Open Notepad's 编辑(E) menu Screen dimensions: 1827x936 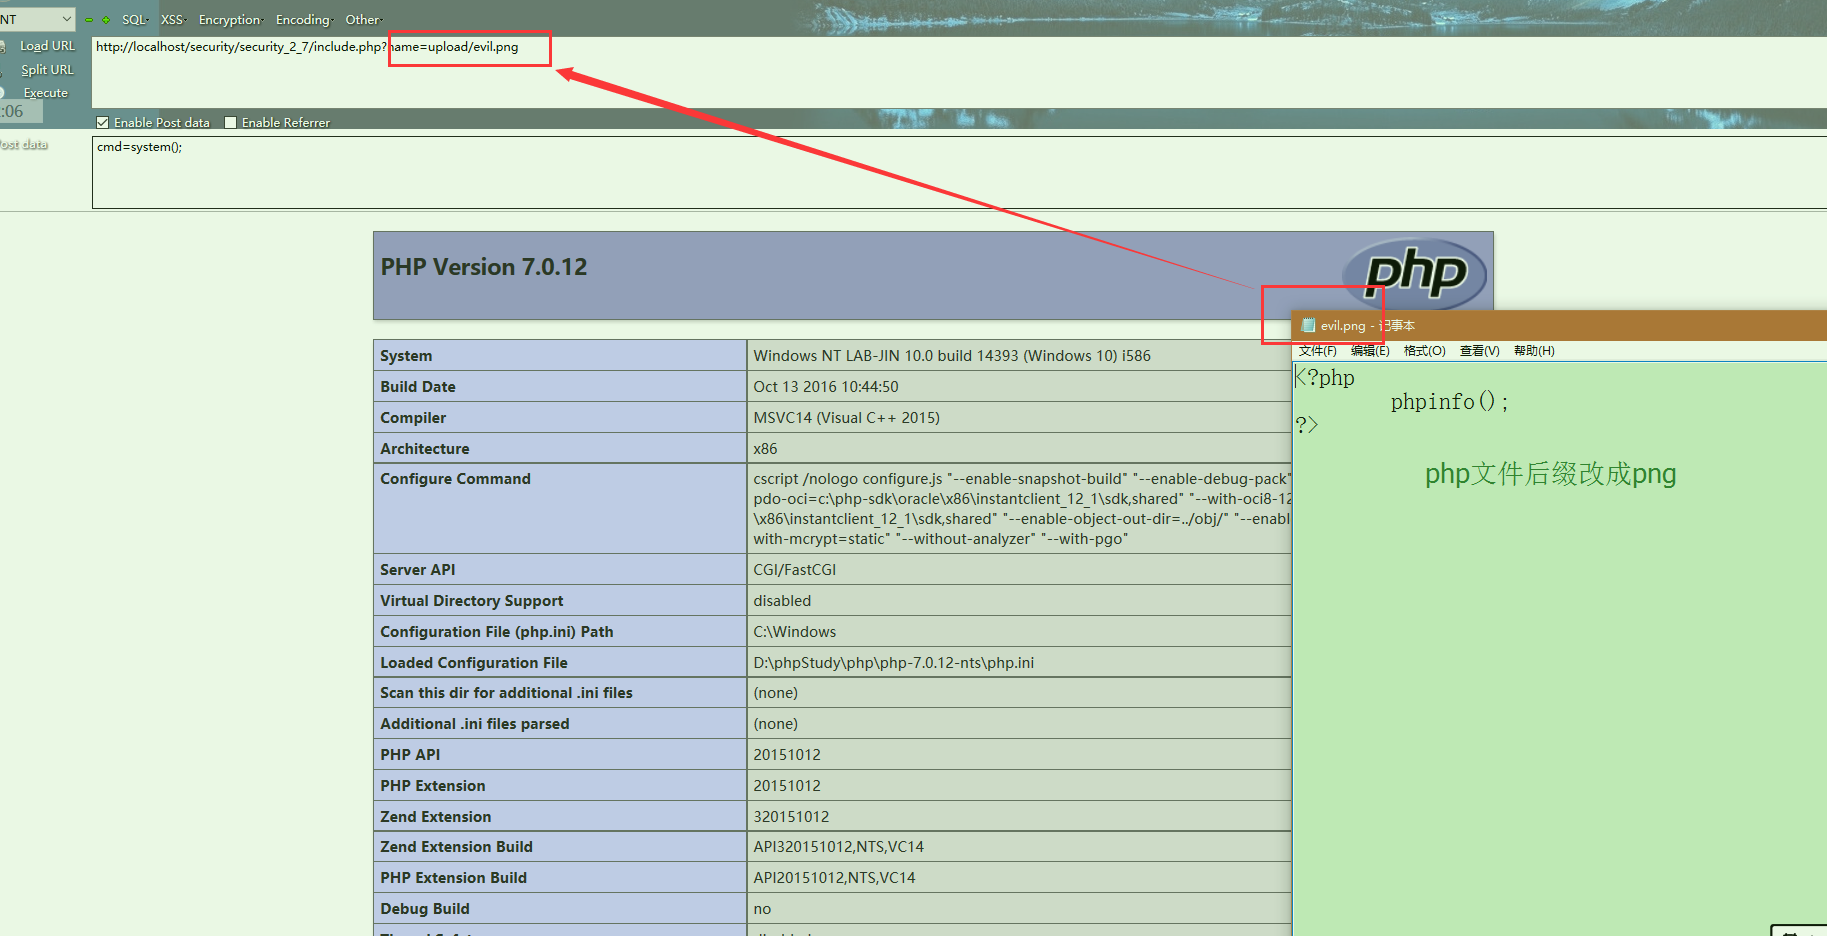coord(1369,351)
